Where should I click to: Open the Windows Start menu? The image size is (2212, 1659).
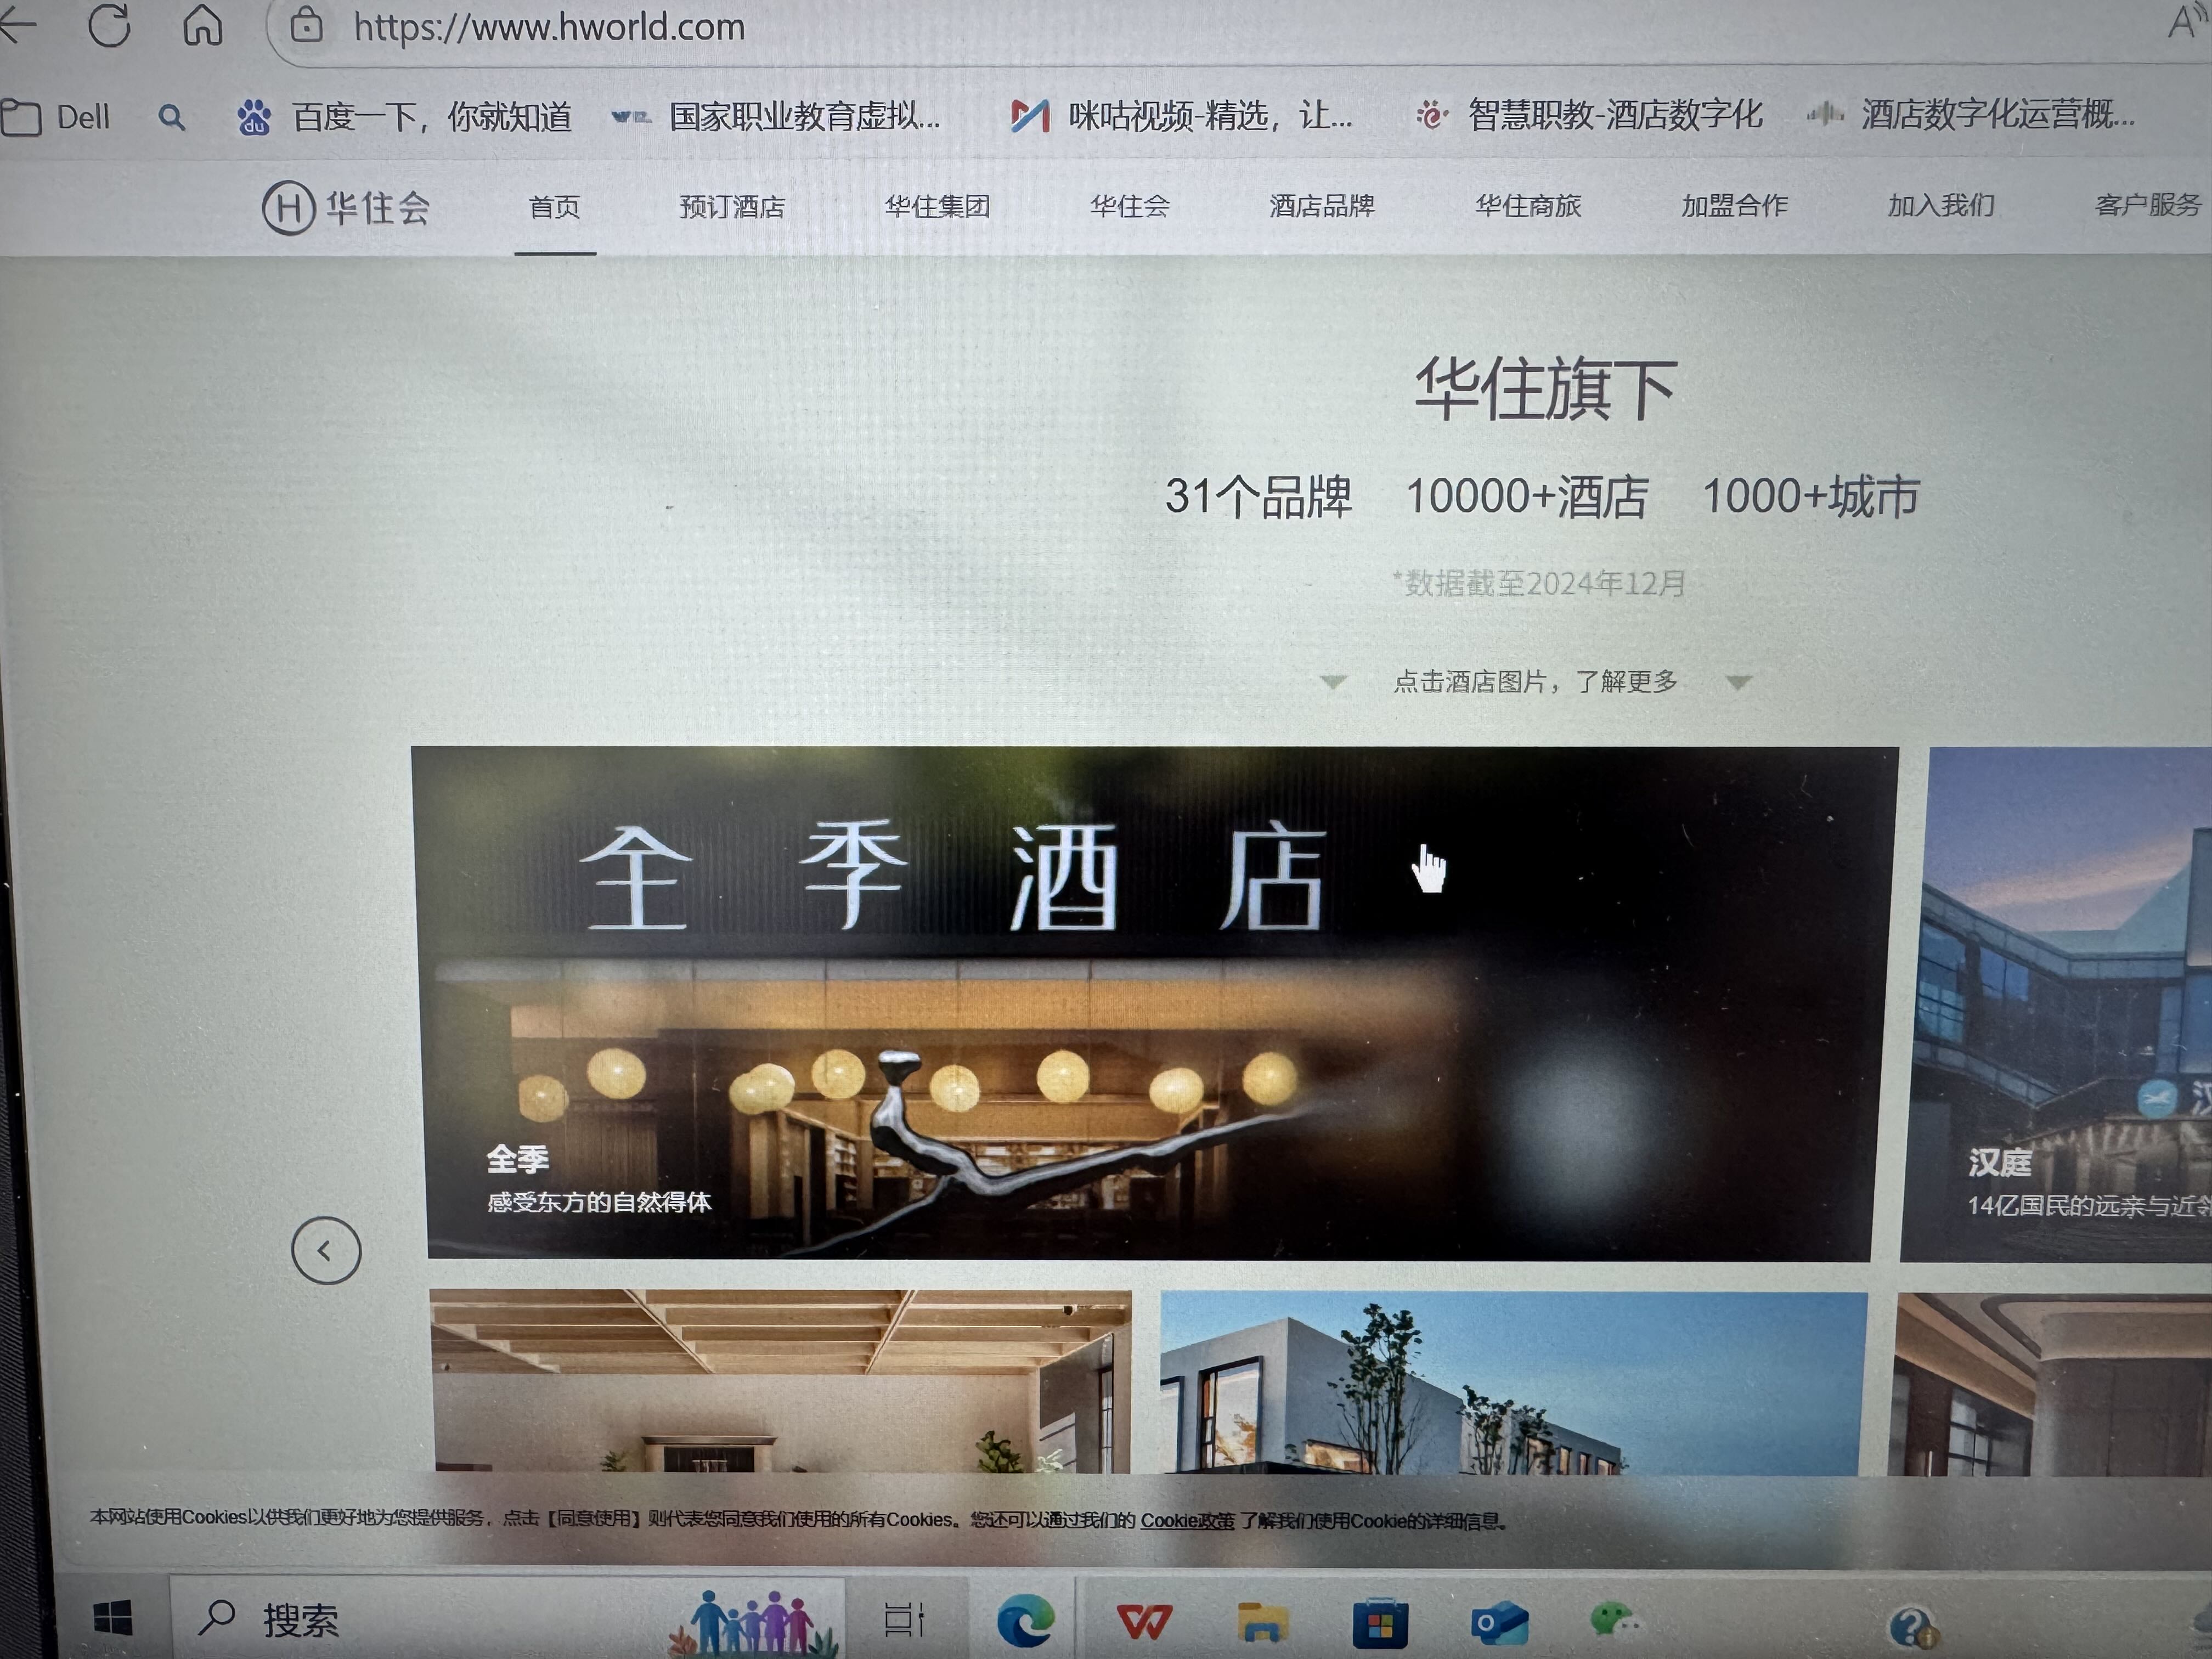(x=112, y=1617)
